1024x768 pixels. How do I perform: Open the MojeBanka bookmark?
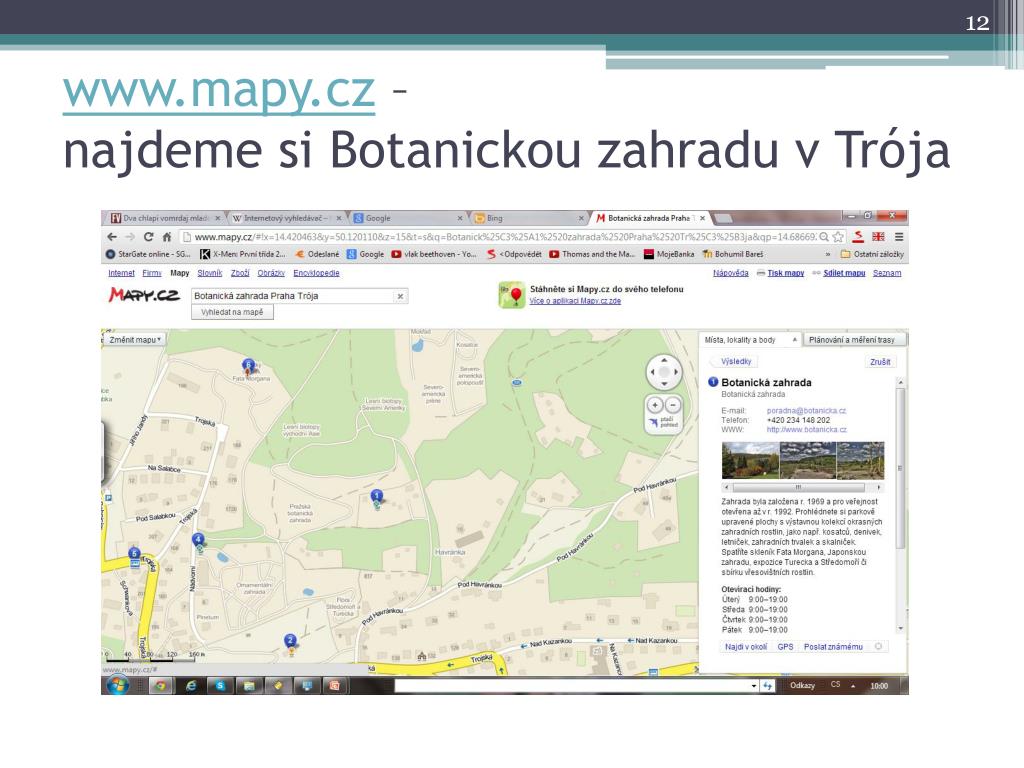click(x=669, y=254)
